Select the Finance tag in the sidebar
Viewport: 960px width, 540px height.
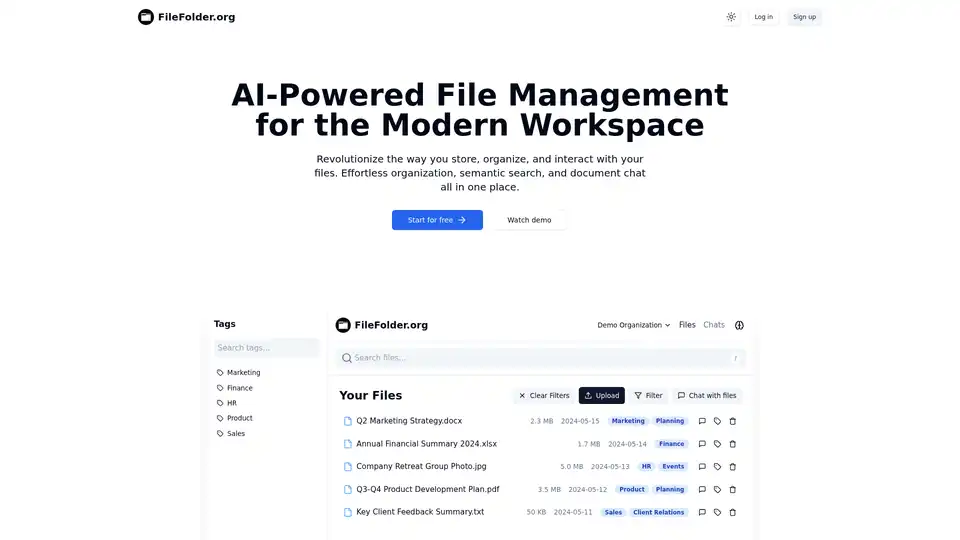[239, 388]
